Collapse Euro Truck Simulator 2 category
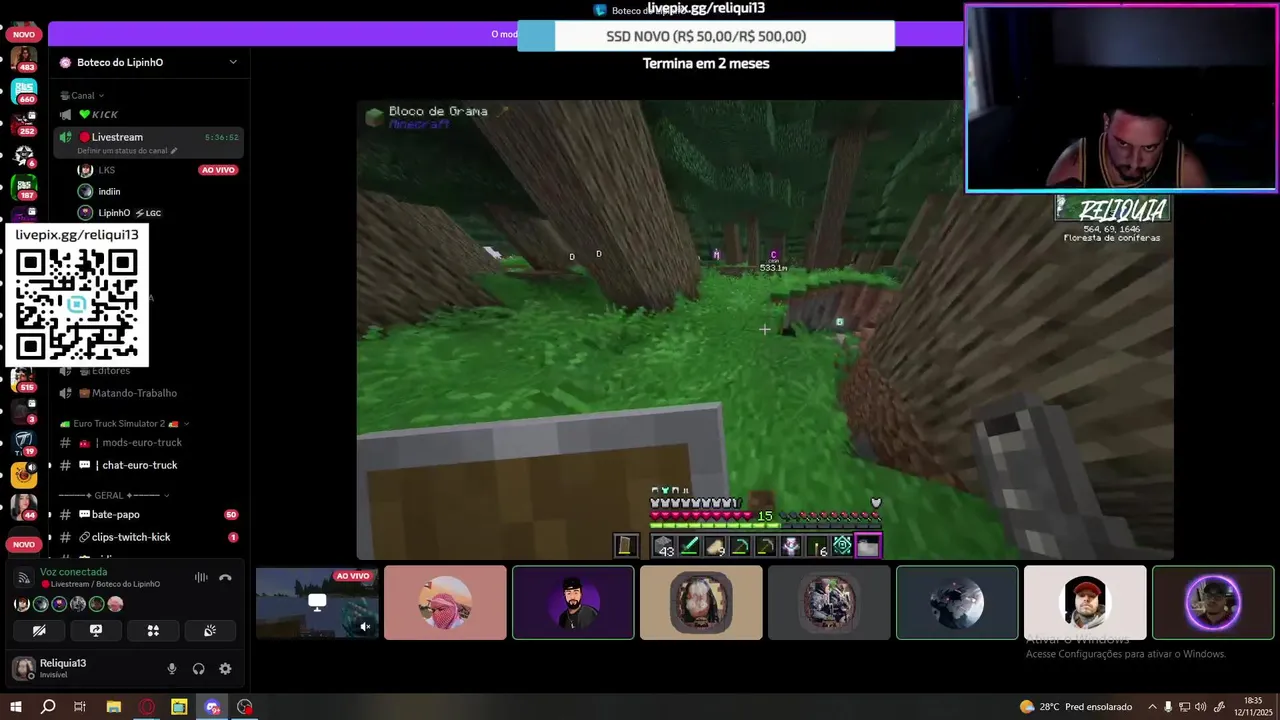Viewport: 1280px width, 720px height. point(125,423)
